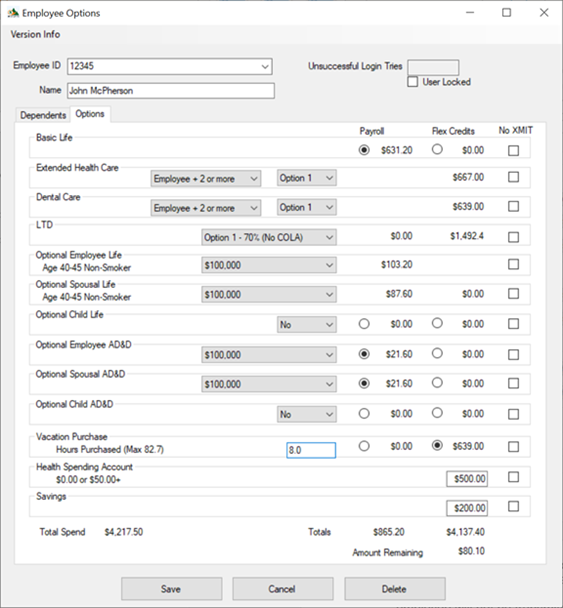
Task: Open Optional Employee AD&D amount dropdown
Action: 269,355
